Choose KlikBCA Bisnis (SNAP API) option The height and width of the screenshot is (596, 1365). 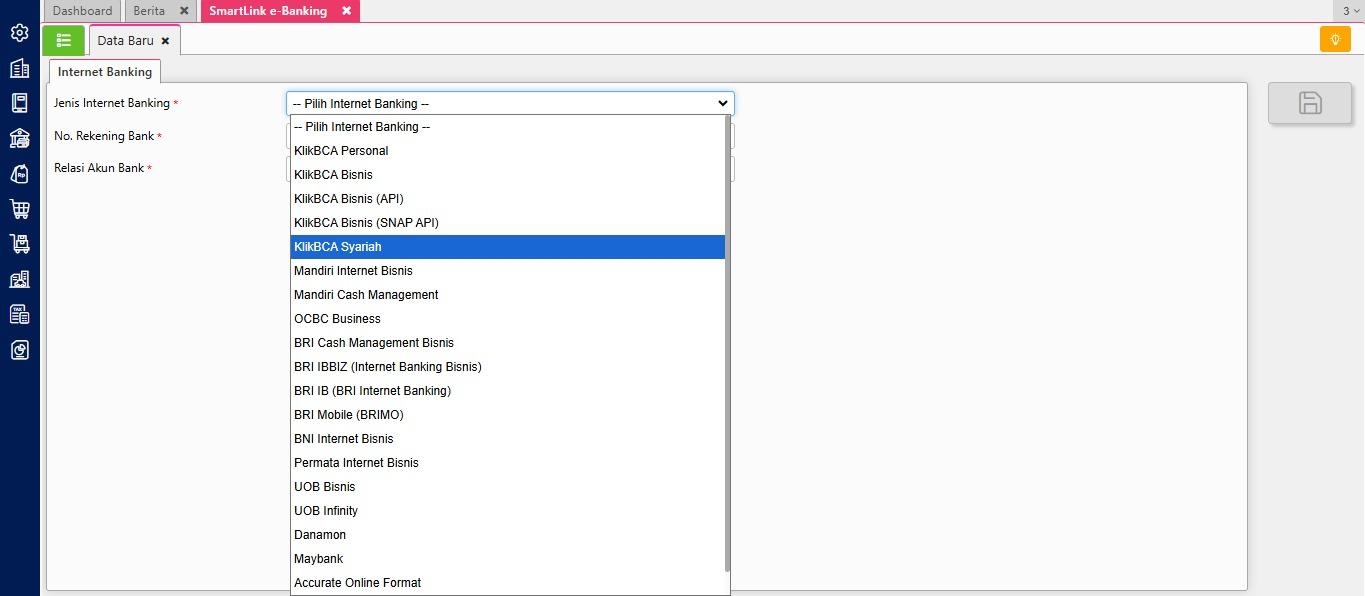click(508, 223)
